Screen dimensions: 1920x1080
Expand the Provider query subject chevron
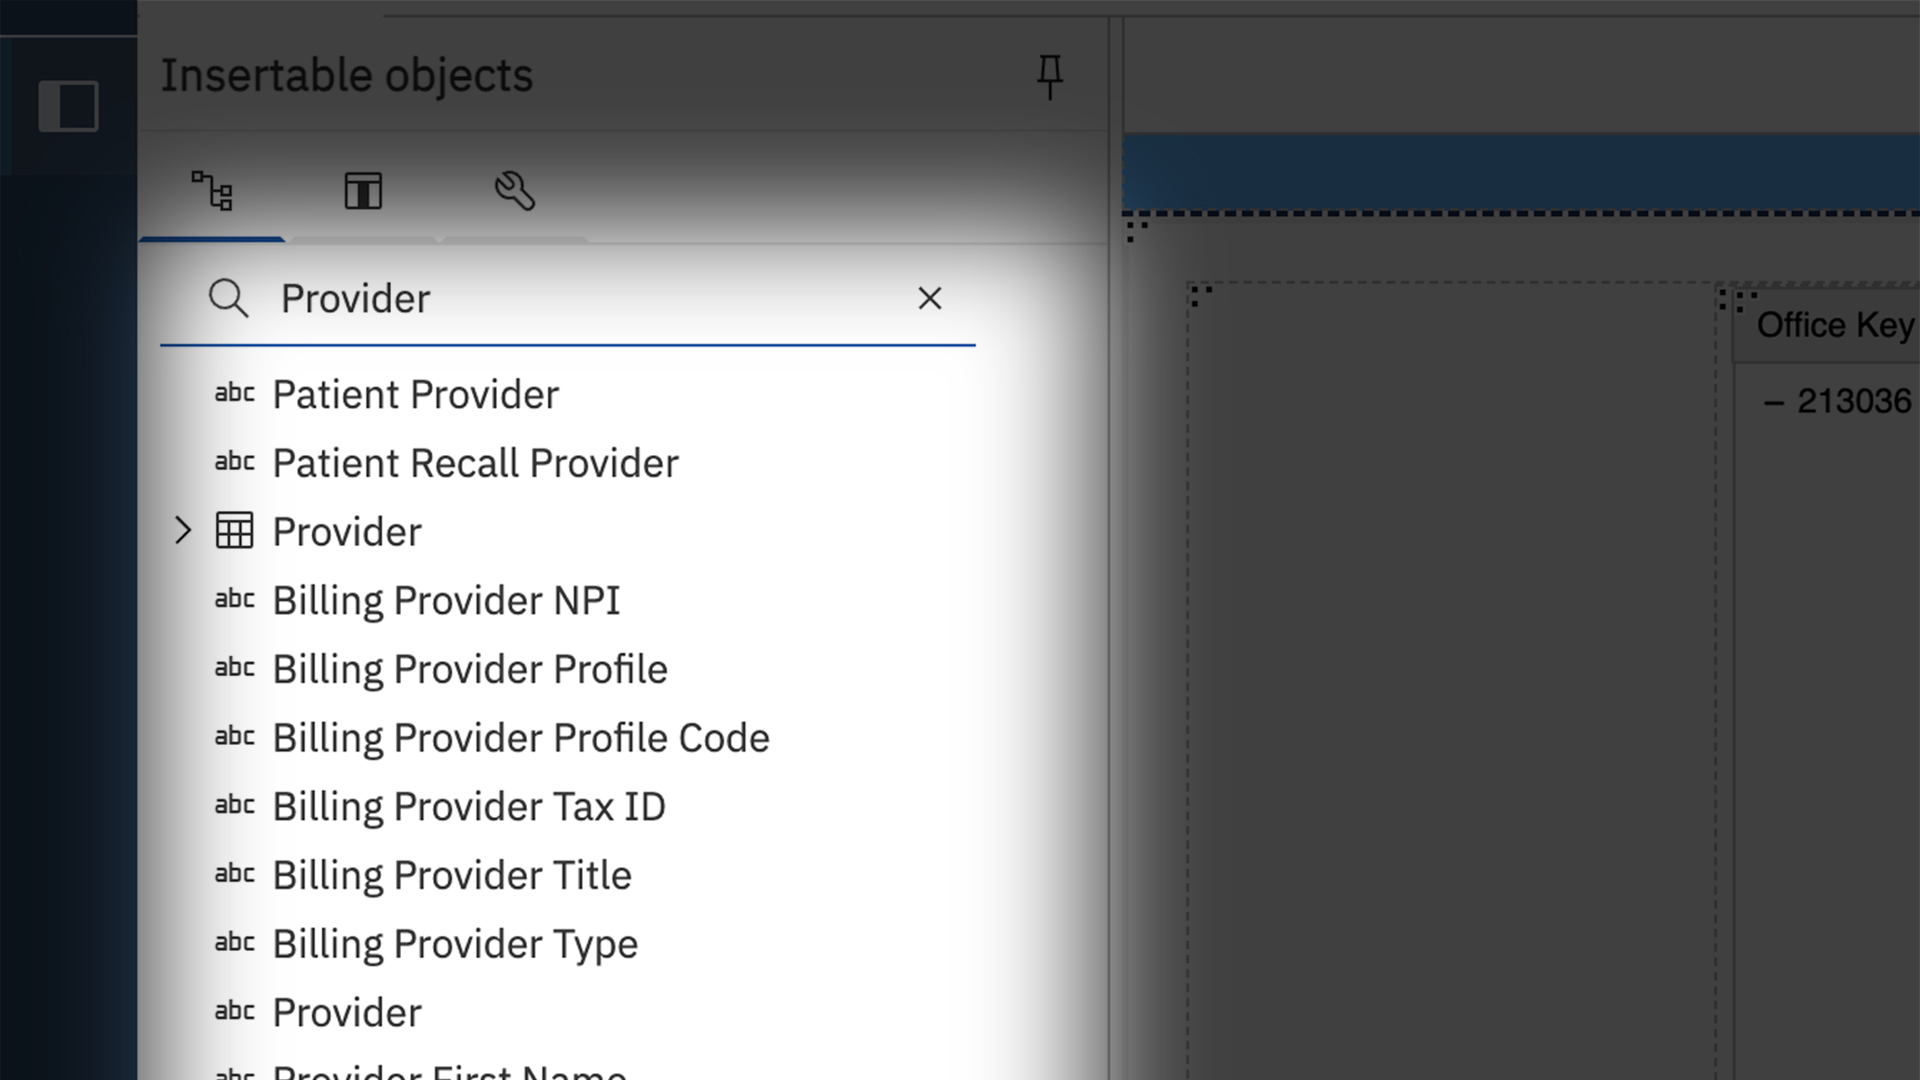[183, 531]
